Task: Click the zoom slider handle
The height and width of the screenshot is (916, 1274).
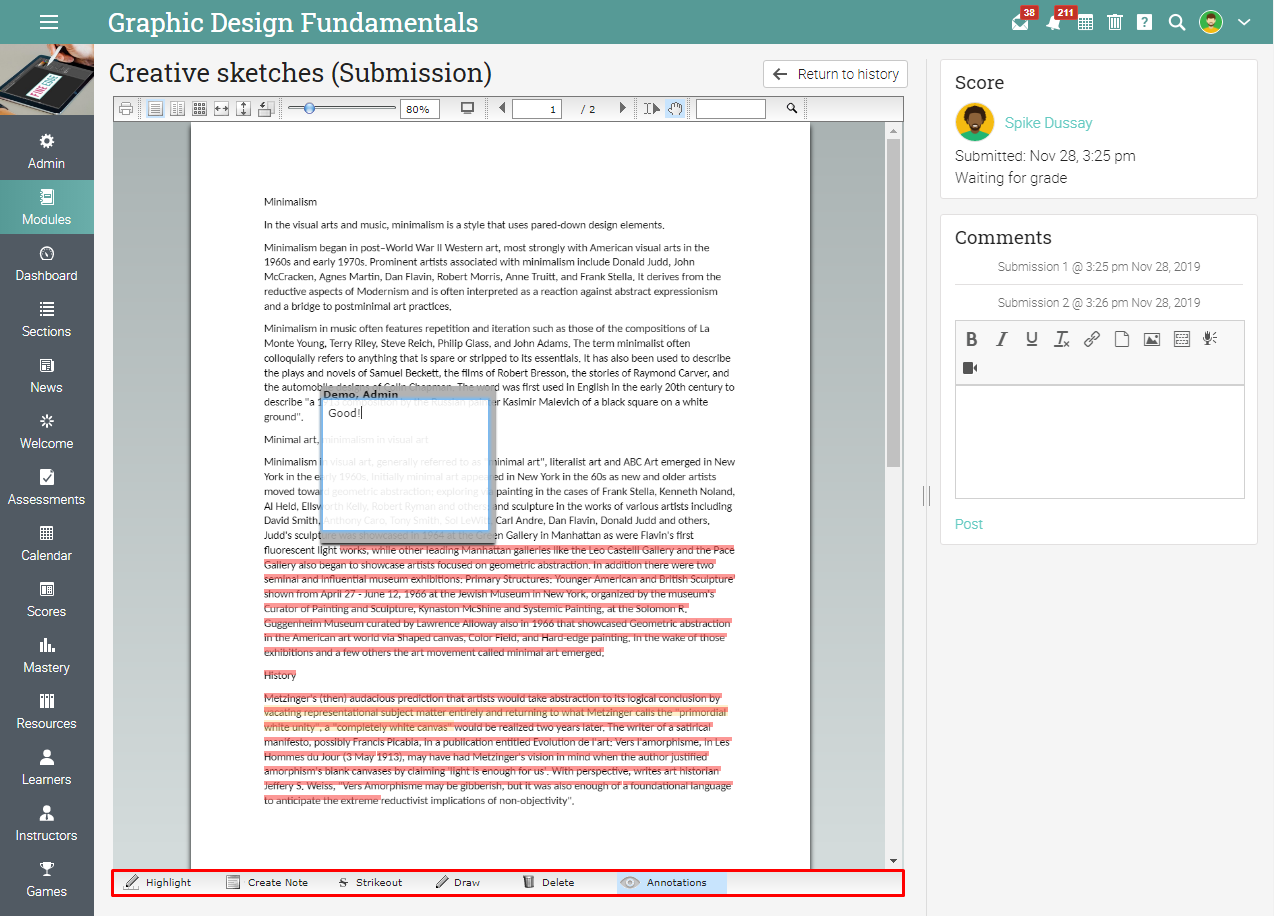Action: pyautogui.click(x=309, y=108)
